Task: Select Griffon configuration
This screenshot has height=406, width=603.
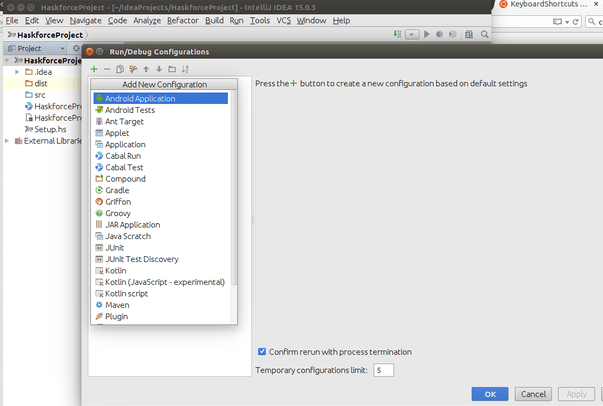Action: 161,201
